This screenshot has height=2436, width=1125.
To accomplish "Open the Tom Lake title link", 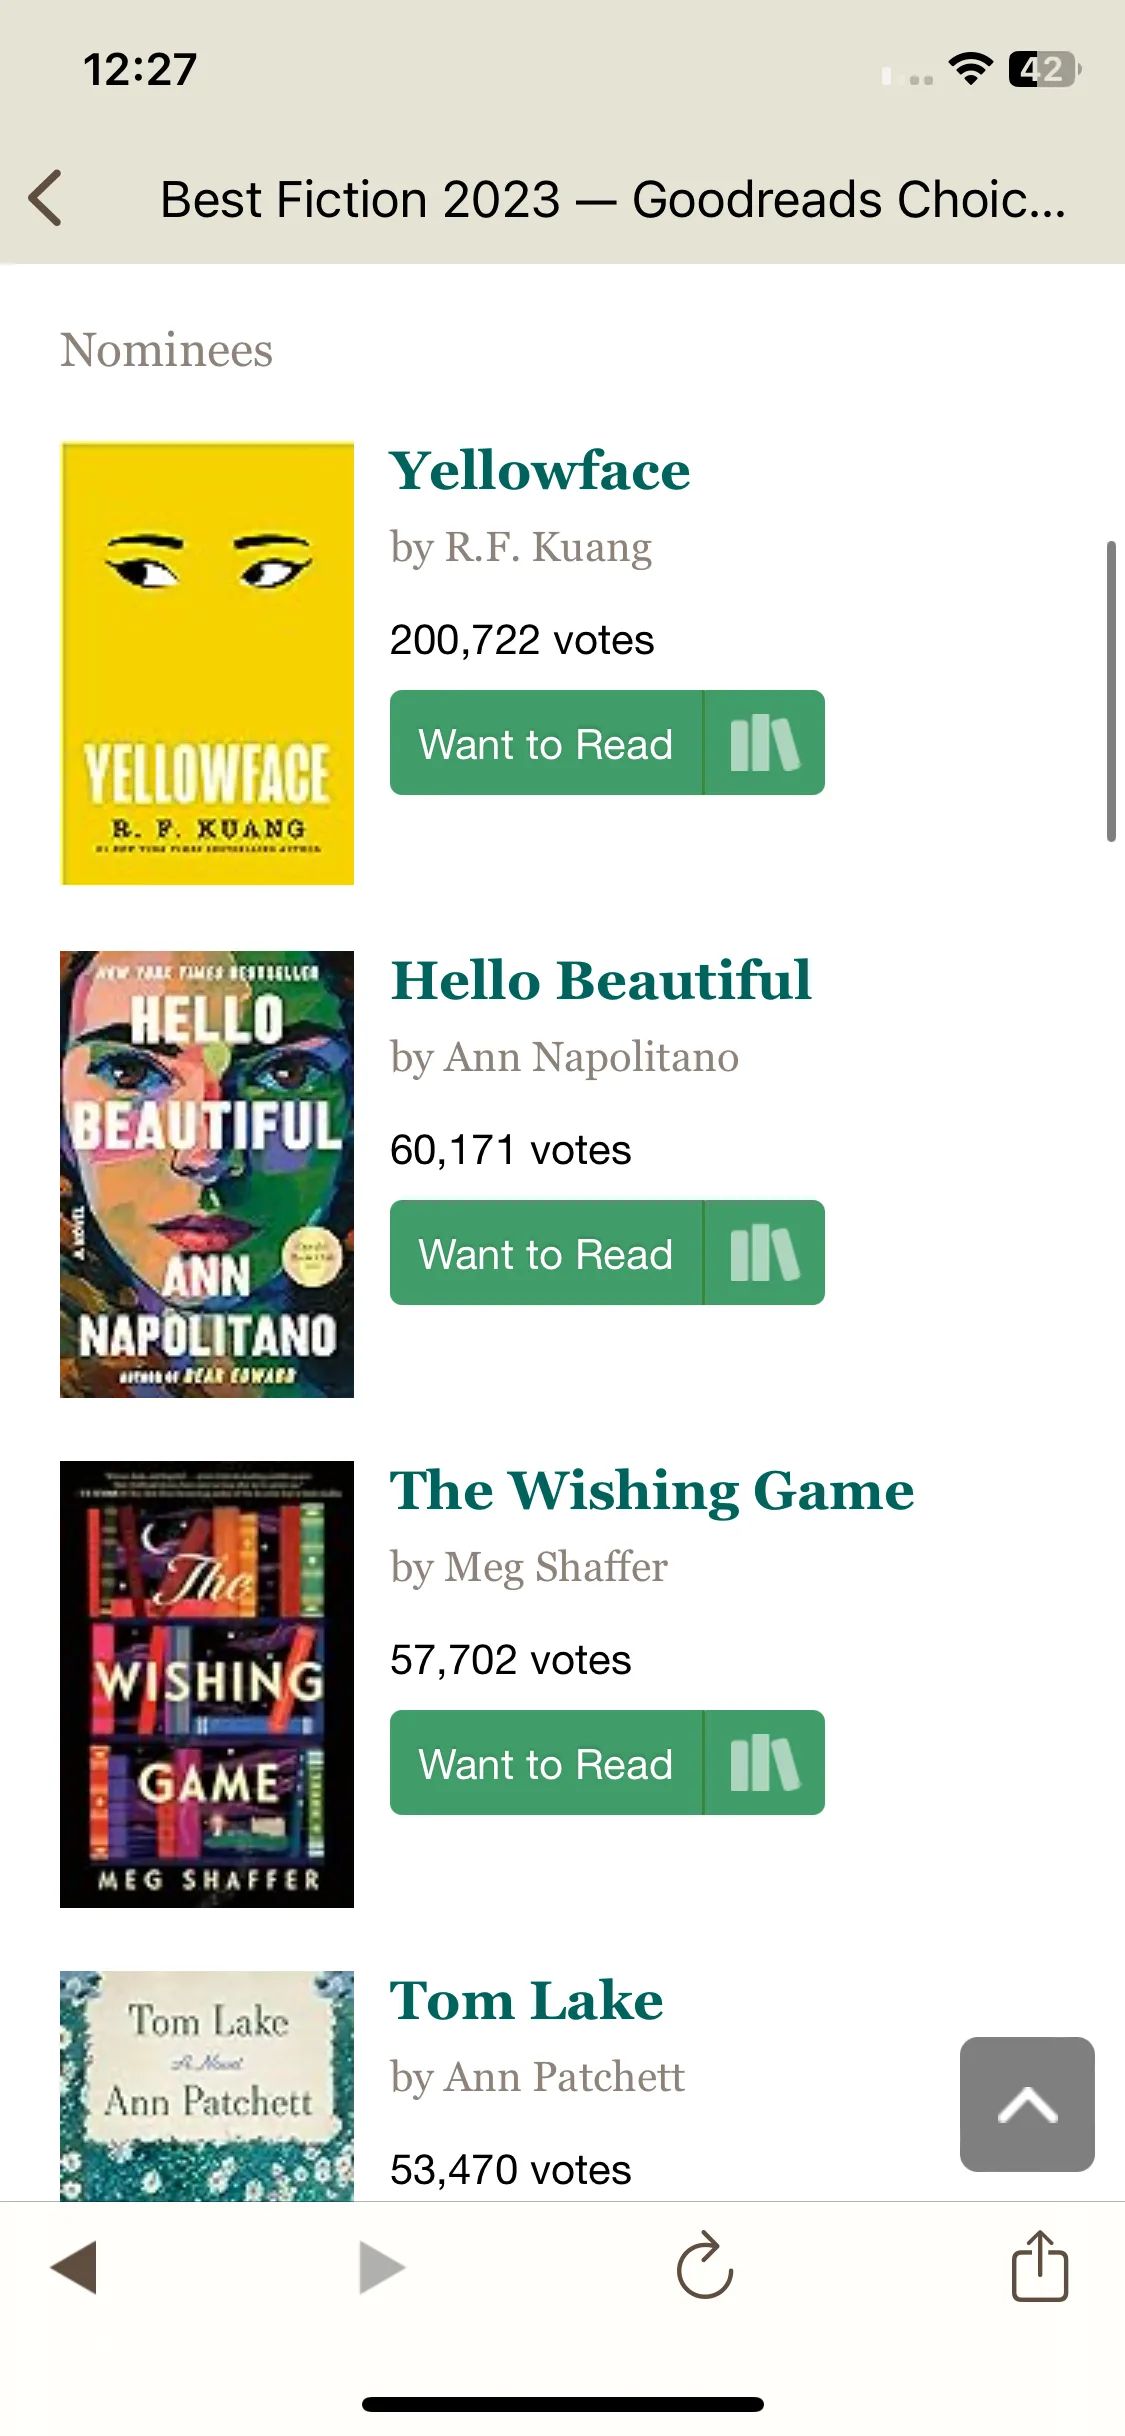I will tap(527, 2000).
